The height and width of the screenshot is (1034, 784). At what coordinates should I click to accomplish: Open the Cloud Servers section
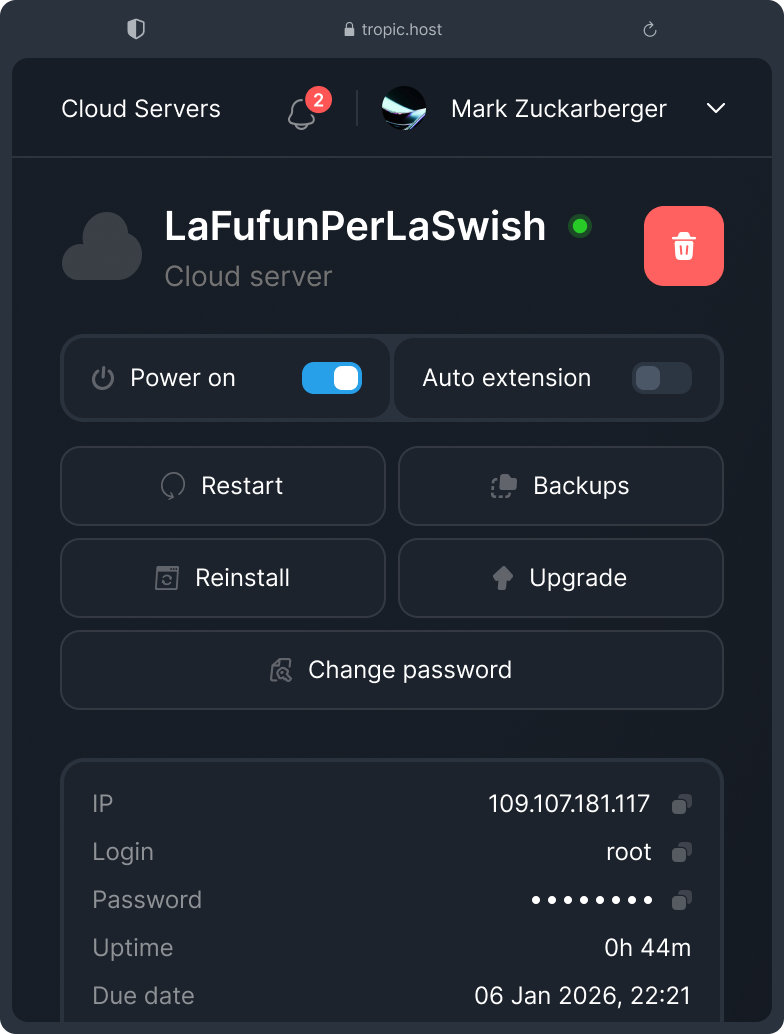(141, 108)
